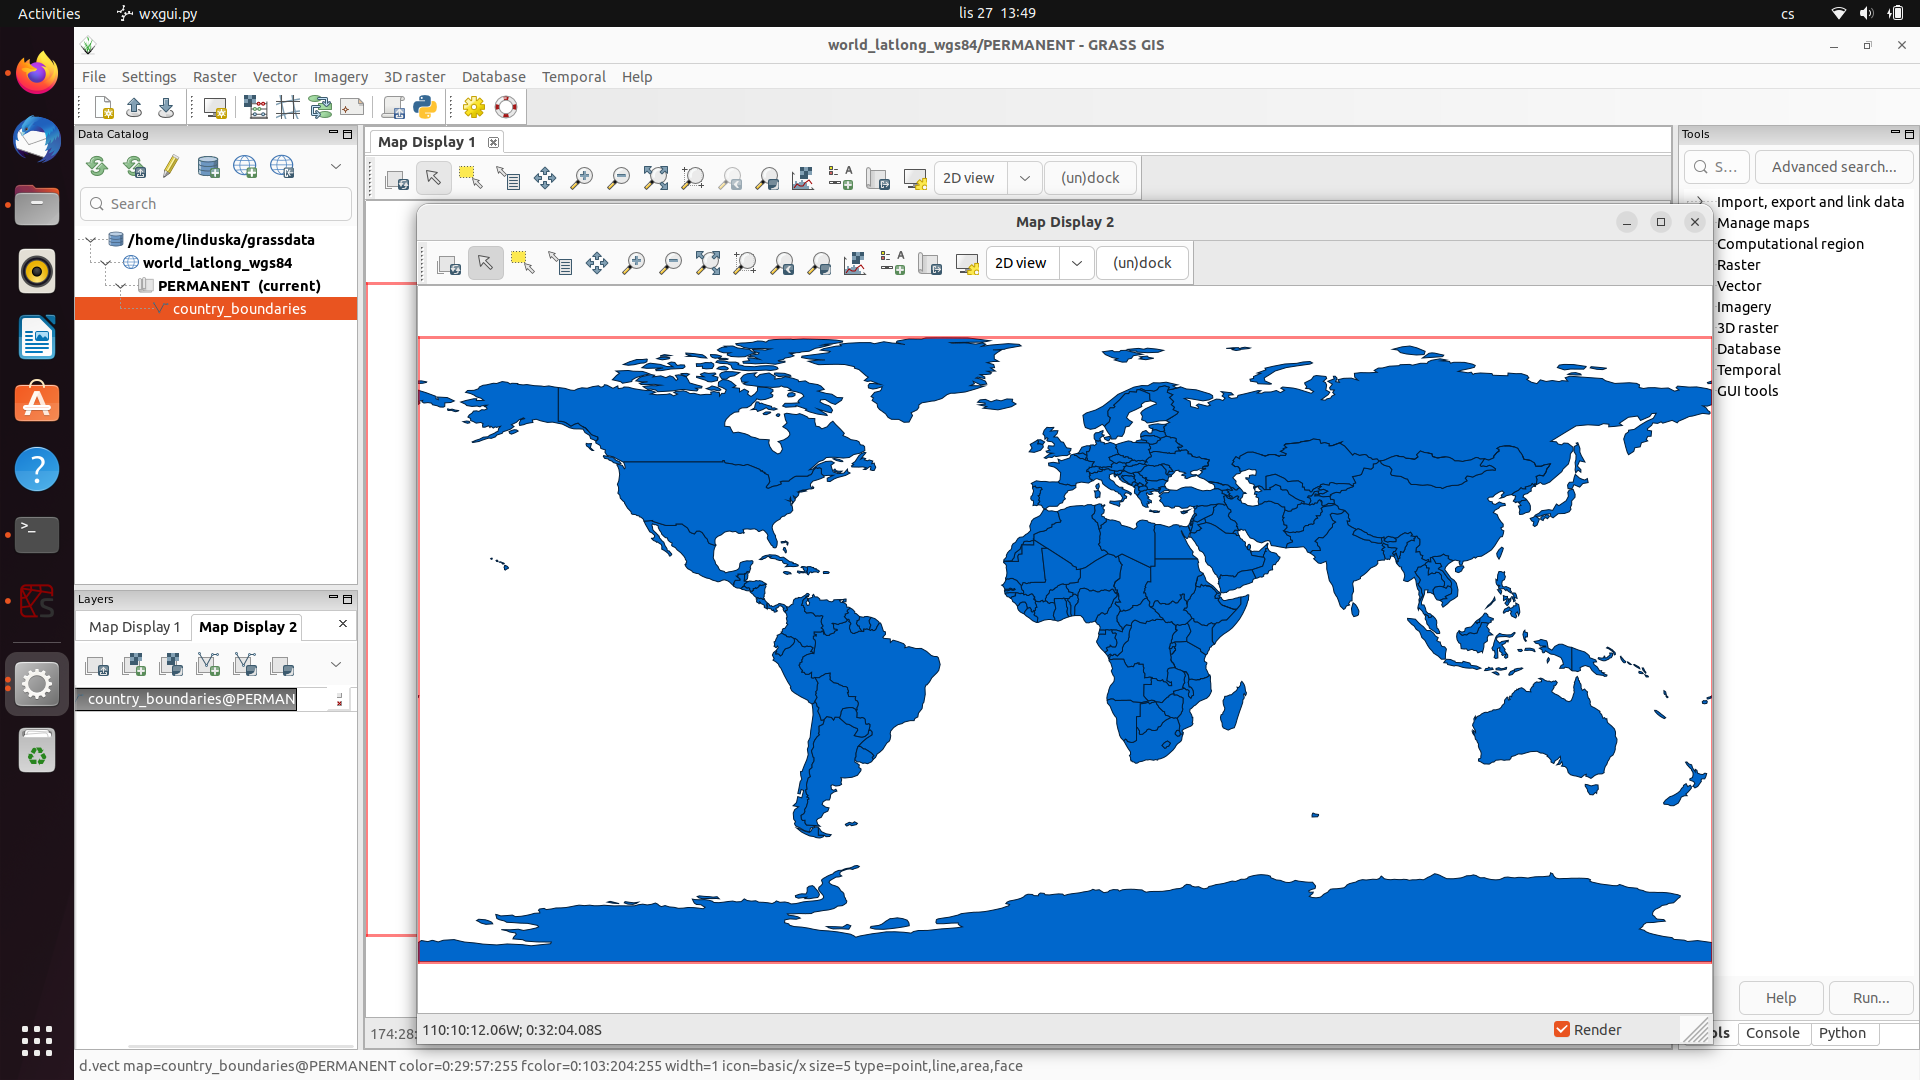Select the Query tool in Map Display 2
The width and height of the screenshot is (1920, 1080).
tap(559, 263)
